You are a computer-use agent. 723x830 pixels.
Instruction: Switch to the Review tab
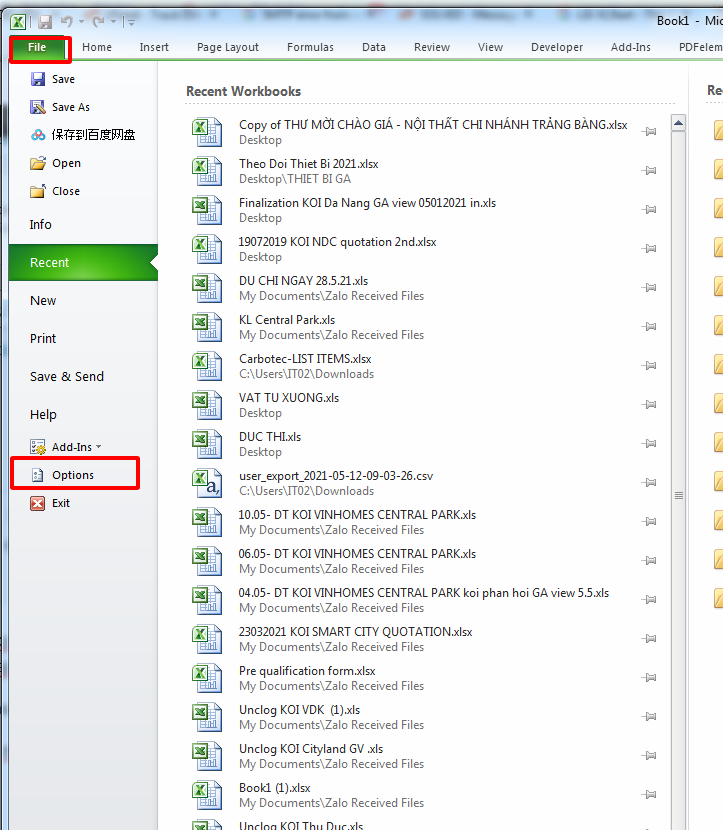point(432,48)
